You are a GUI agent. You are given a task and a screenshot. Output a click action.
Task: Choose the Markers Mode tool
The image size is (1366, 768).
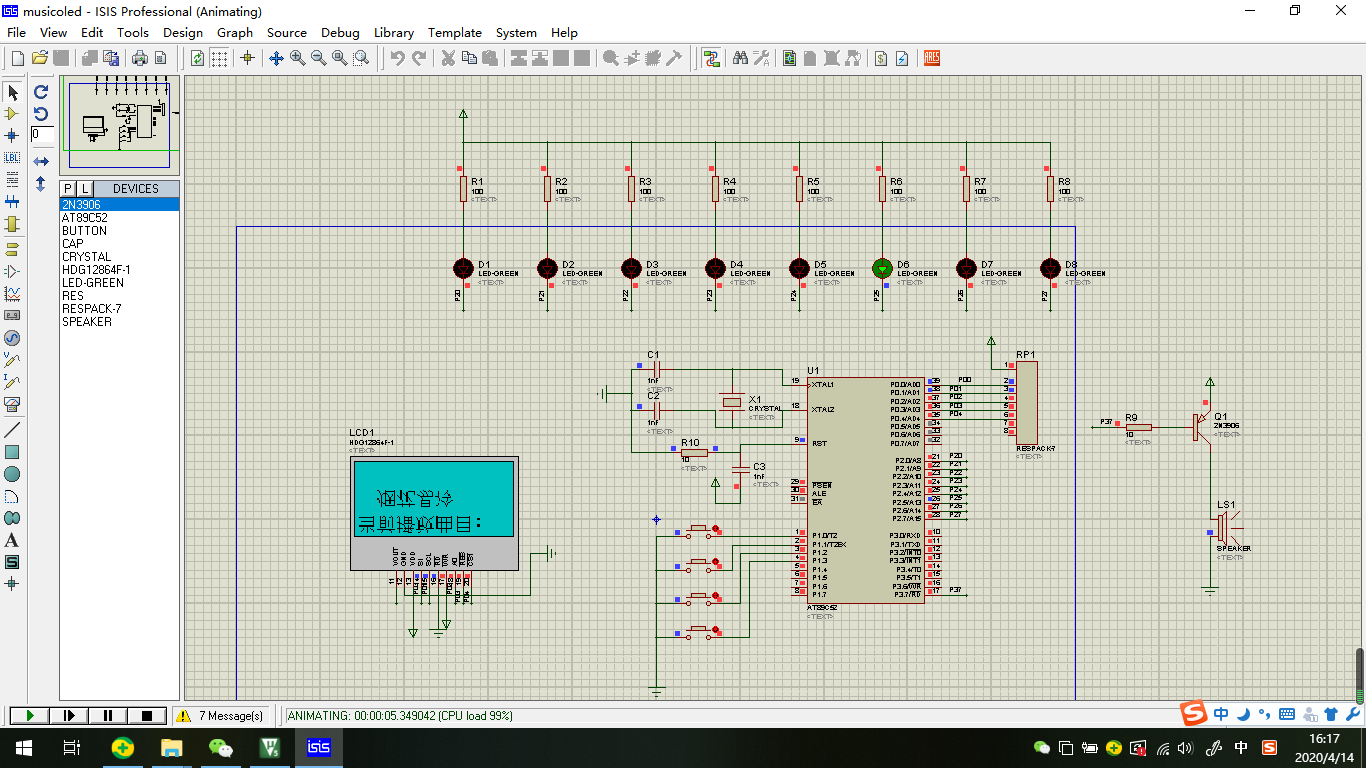(13, 583)
